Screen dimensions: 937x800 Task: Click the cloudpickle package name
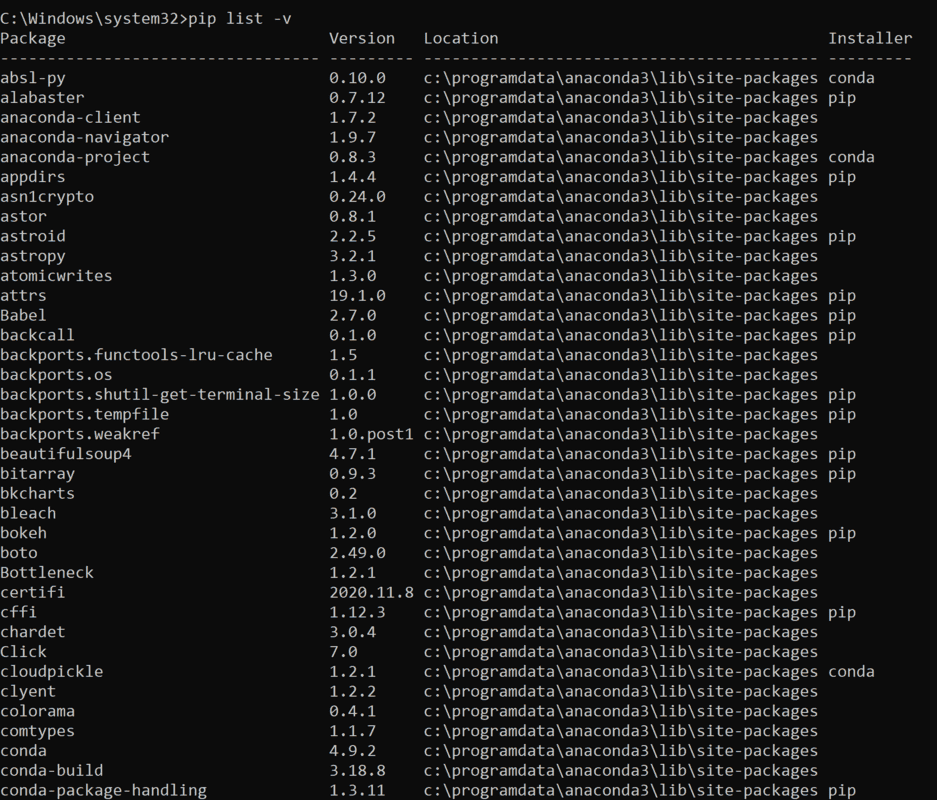pyautogui.click(x=51, y=672)
